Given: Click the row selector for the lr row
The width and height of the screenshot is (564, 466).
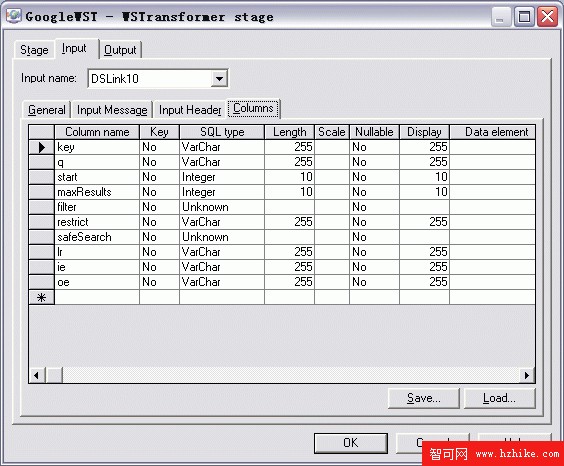Looking at the screenshot, I should pos(41,252).
